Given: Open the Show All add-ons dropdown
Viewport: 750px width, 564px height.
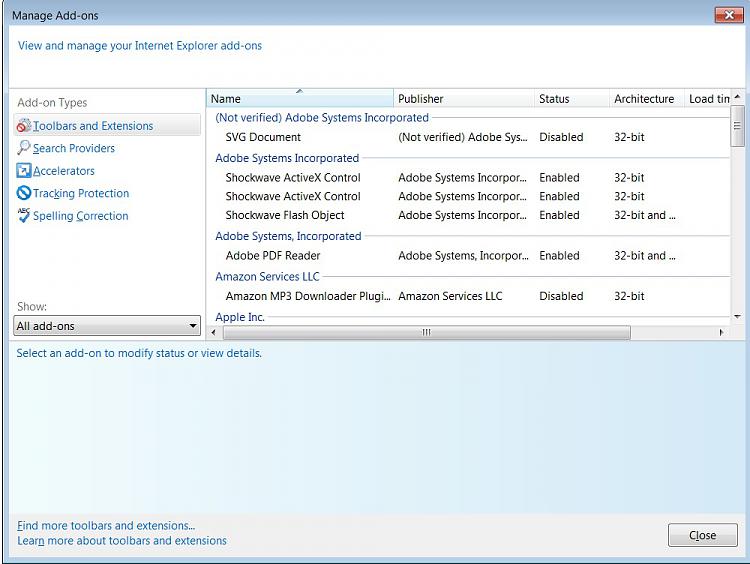Looking at the screenshot, I should click(x=107, y=326).
